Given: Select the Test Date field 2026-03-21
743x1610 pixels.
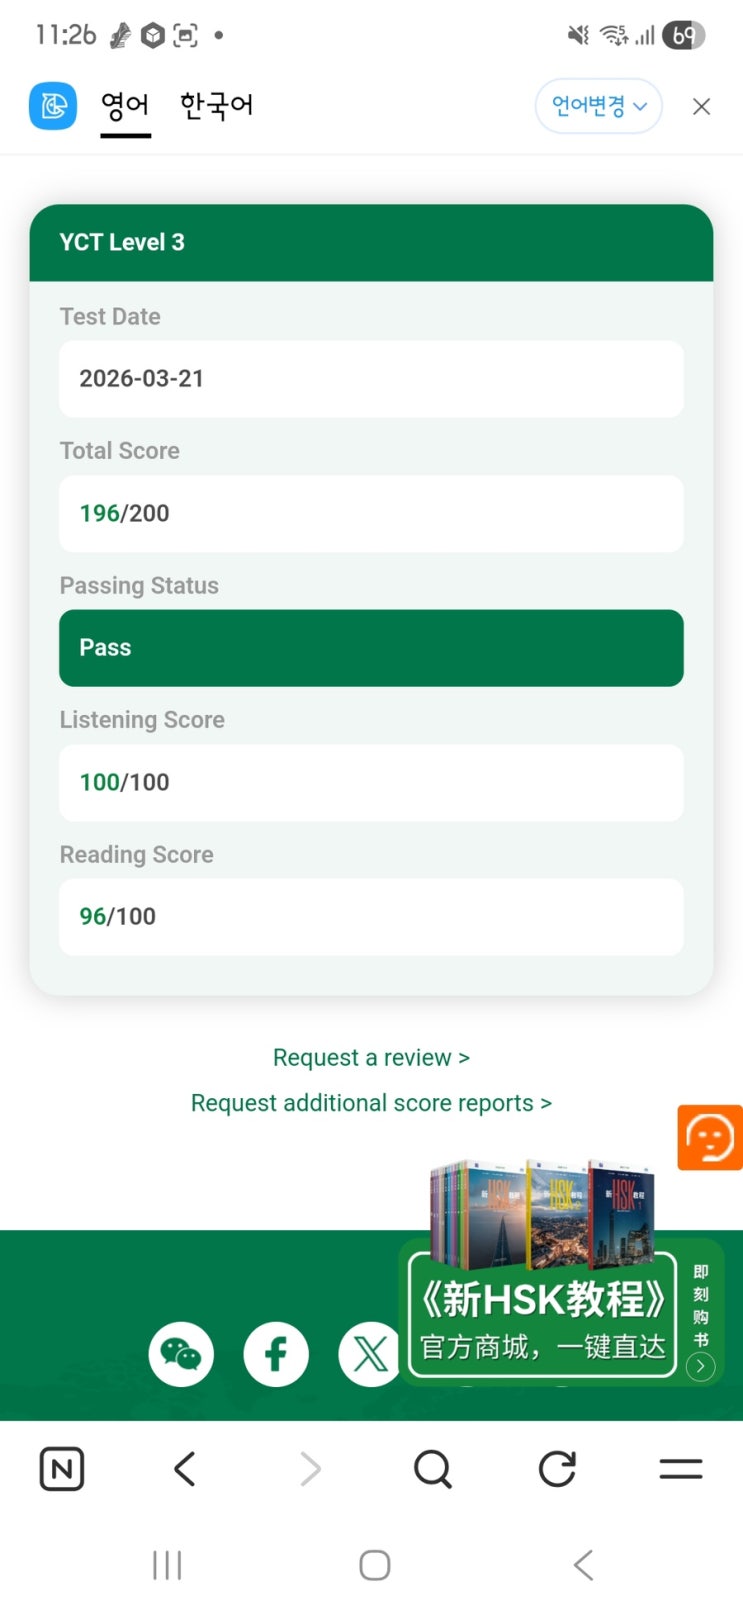Looking at the screenshot, I should [371, 379].
